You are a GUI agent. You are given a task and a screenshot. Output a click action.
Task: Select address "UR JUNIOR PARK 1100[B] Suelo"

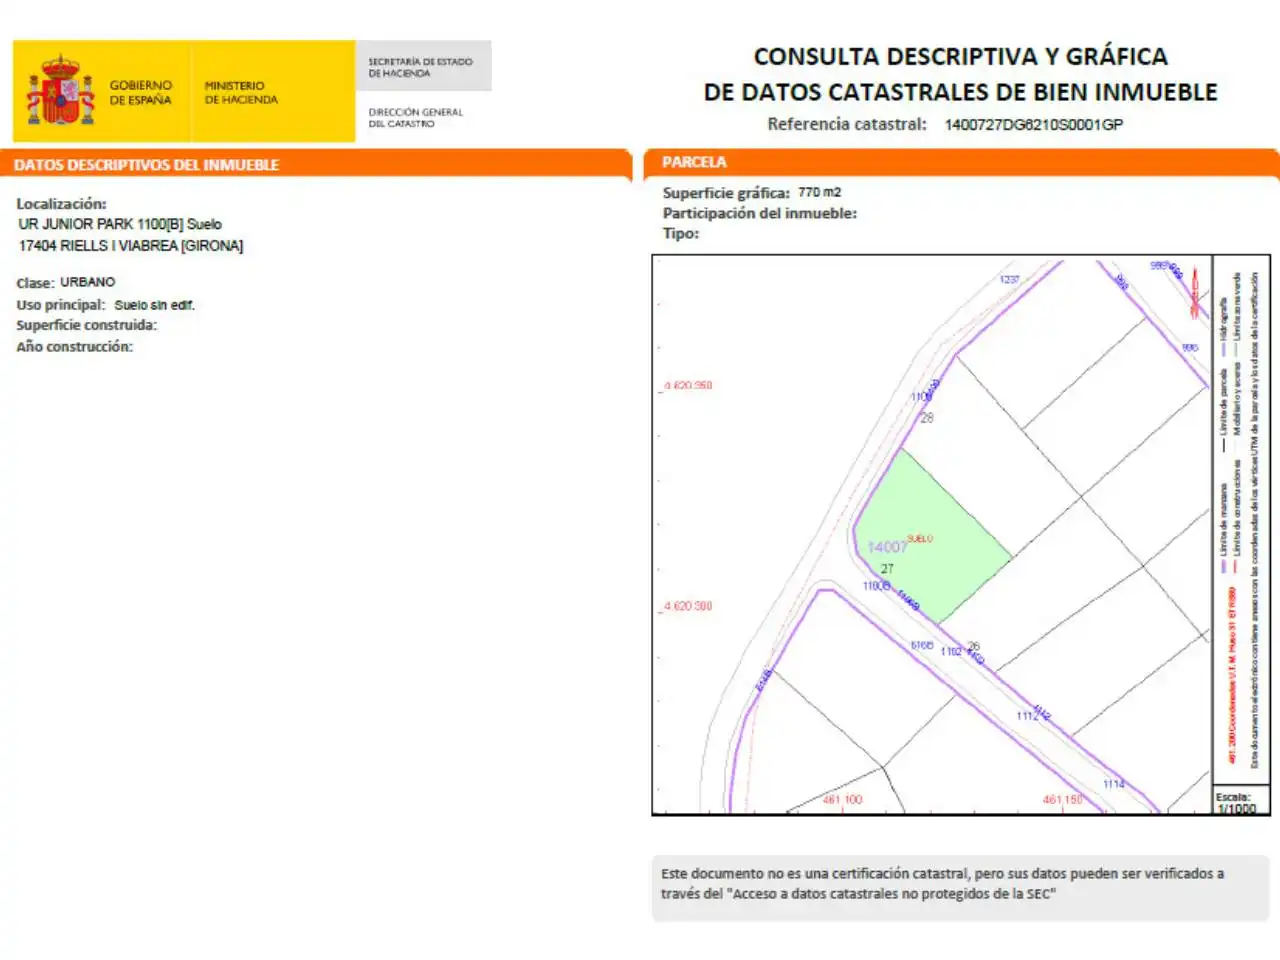pyautogui.click(x=120, y=224)
